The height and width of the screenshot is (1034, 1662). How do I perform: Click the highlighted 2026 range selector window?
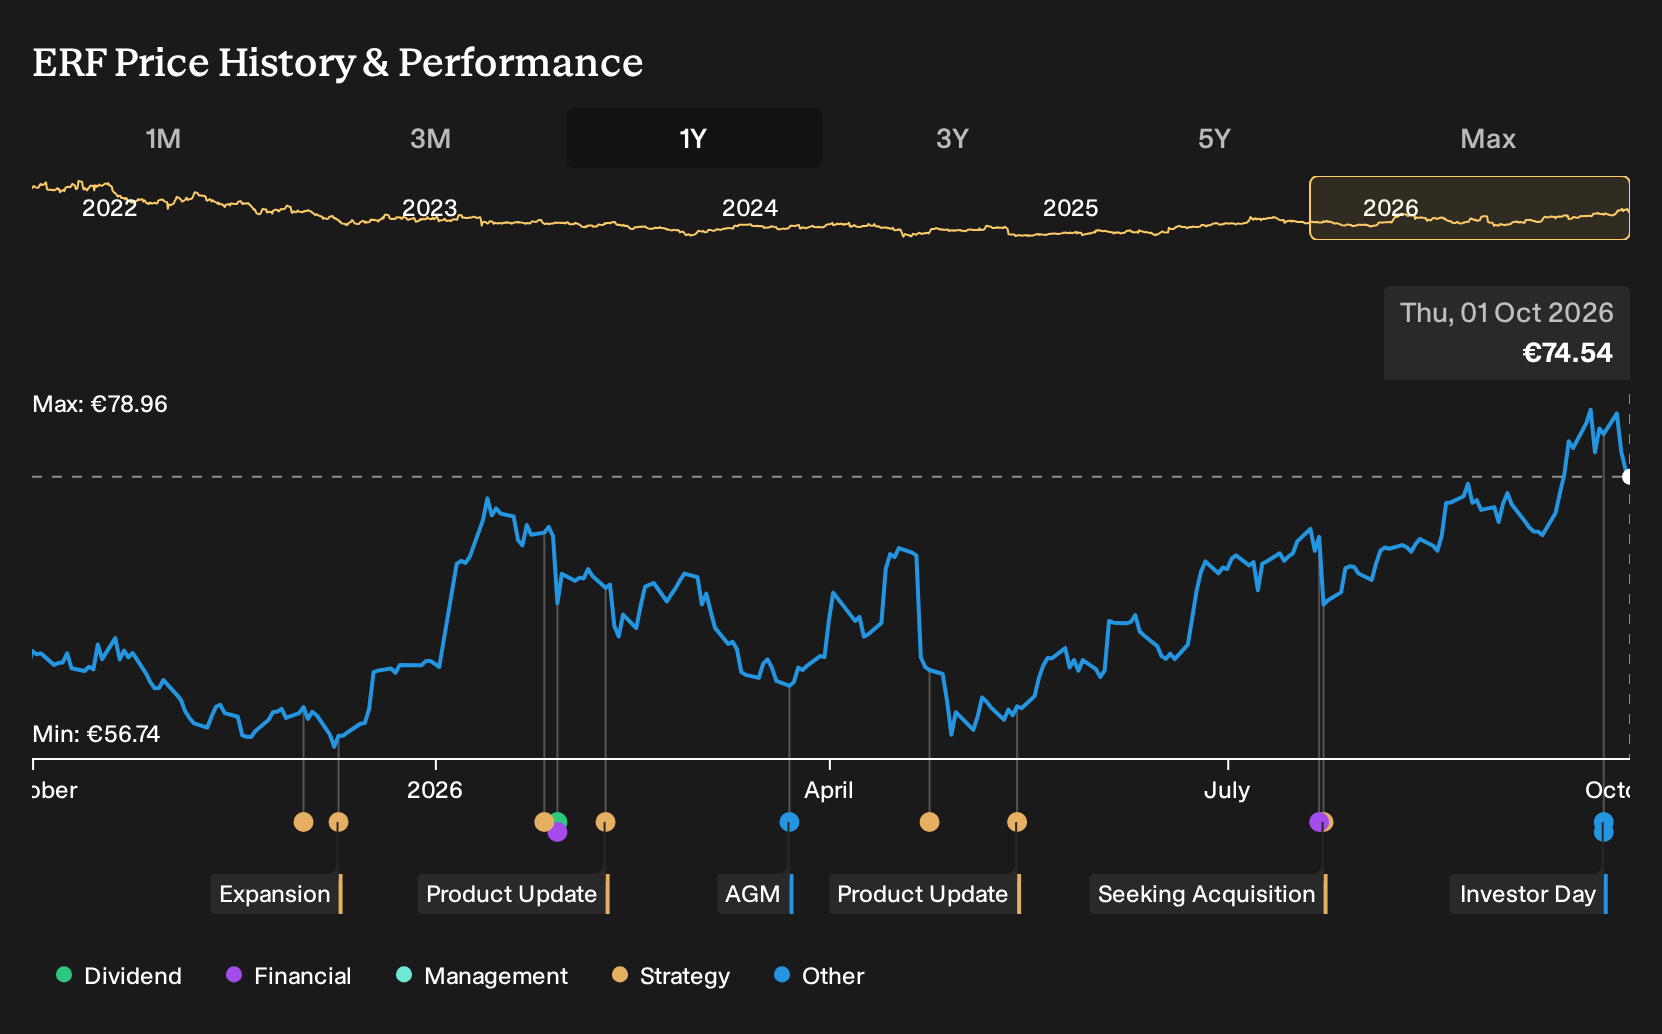point(1469,208)
